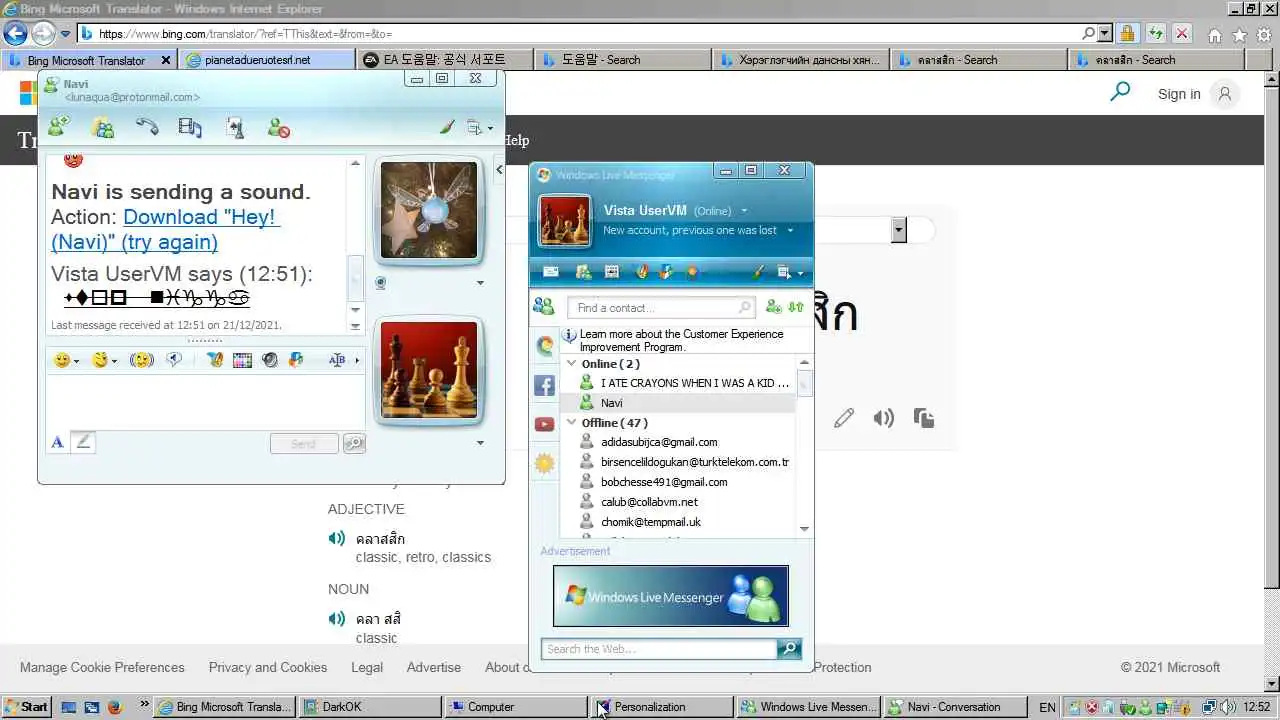This screenshot has width=1280, height=720.
Task: Click the search icon beside the Send button
Action: point(354,443)
